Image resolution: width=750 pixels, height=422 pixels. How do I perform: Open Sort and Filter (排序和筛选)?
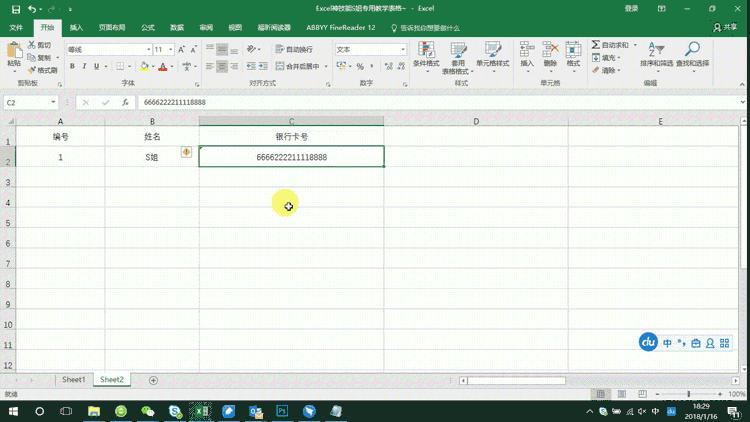point(657,56)
